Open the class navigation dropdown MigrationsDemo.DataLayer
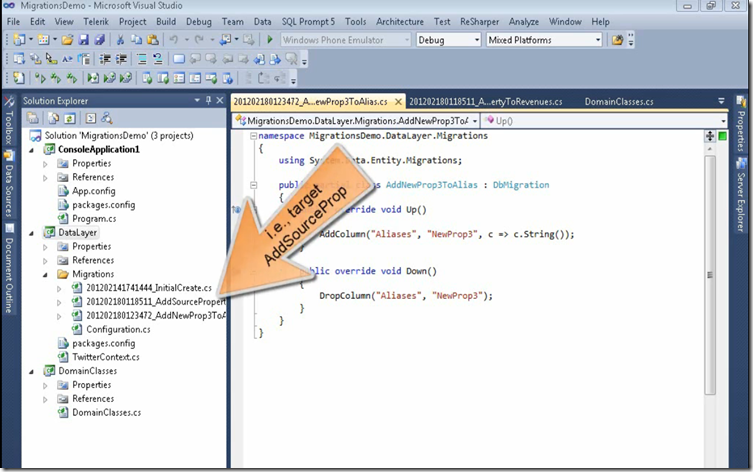Viewport: 753px width, 472px height. (356, 121)
